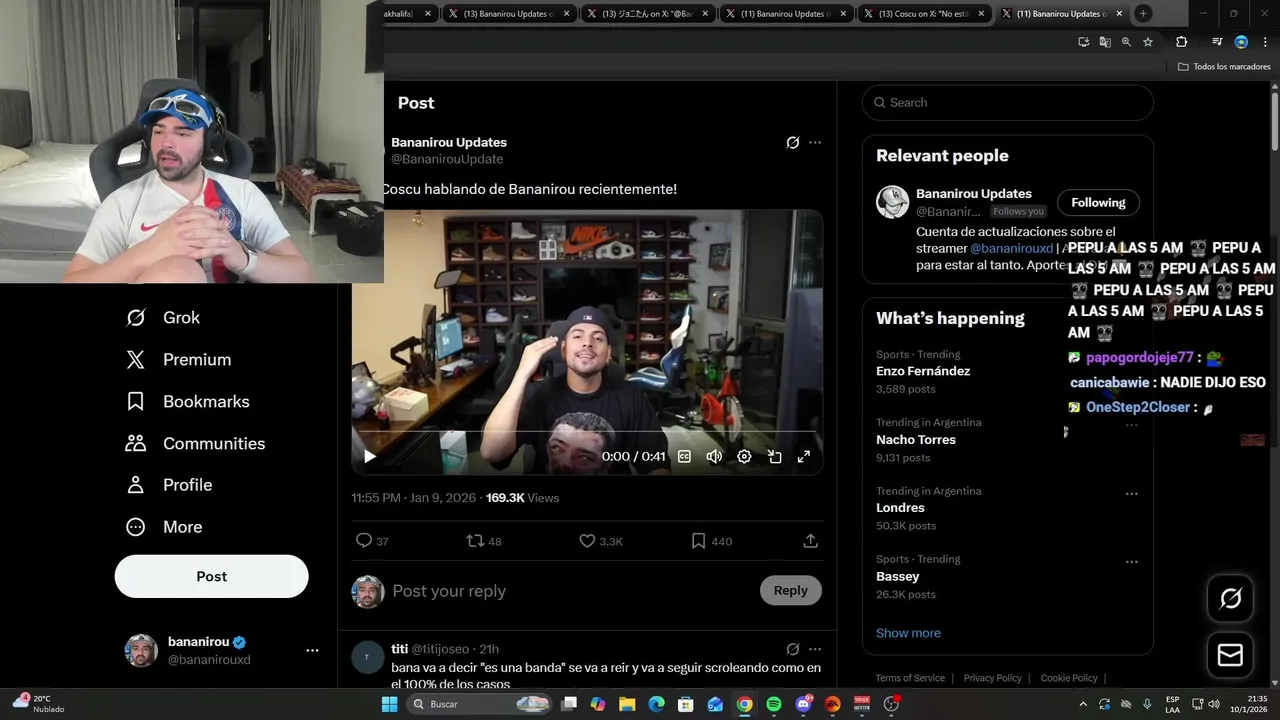This screenshot has width=1280, height=720.
Task: Open the Cookie Policy link
Action: [x=1069, y=678]
